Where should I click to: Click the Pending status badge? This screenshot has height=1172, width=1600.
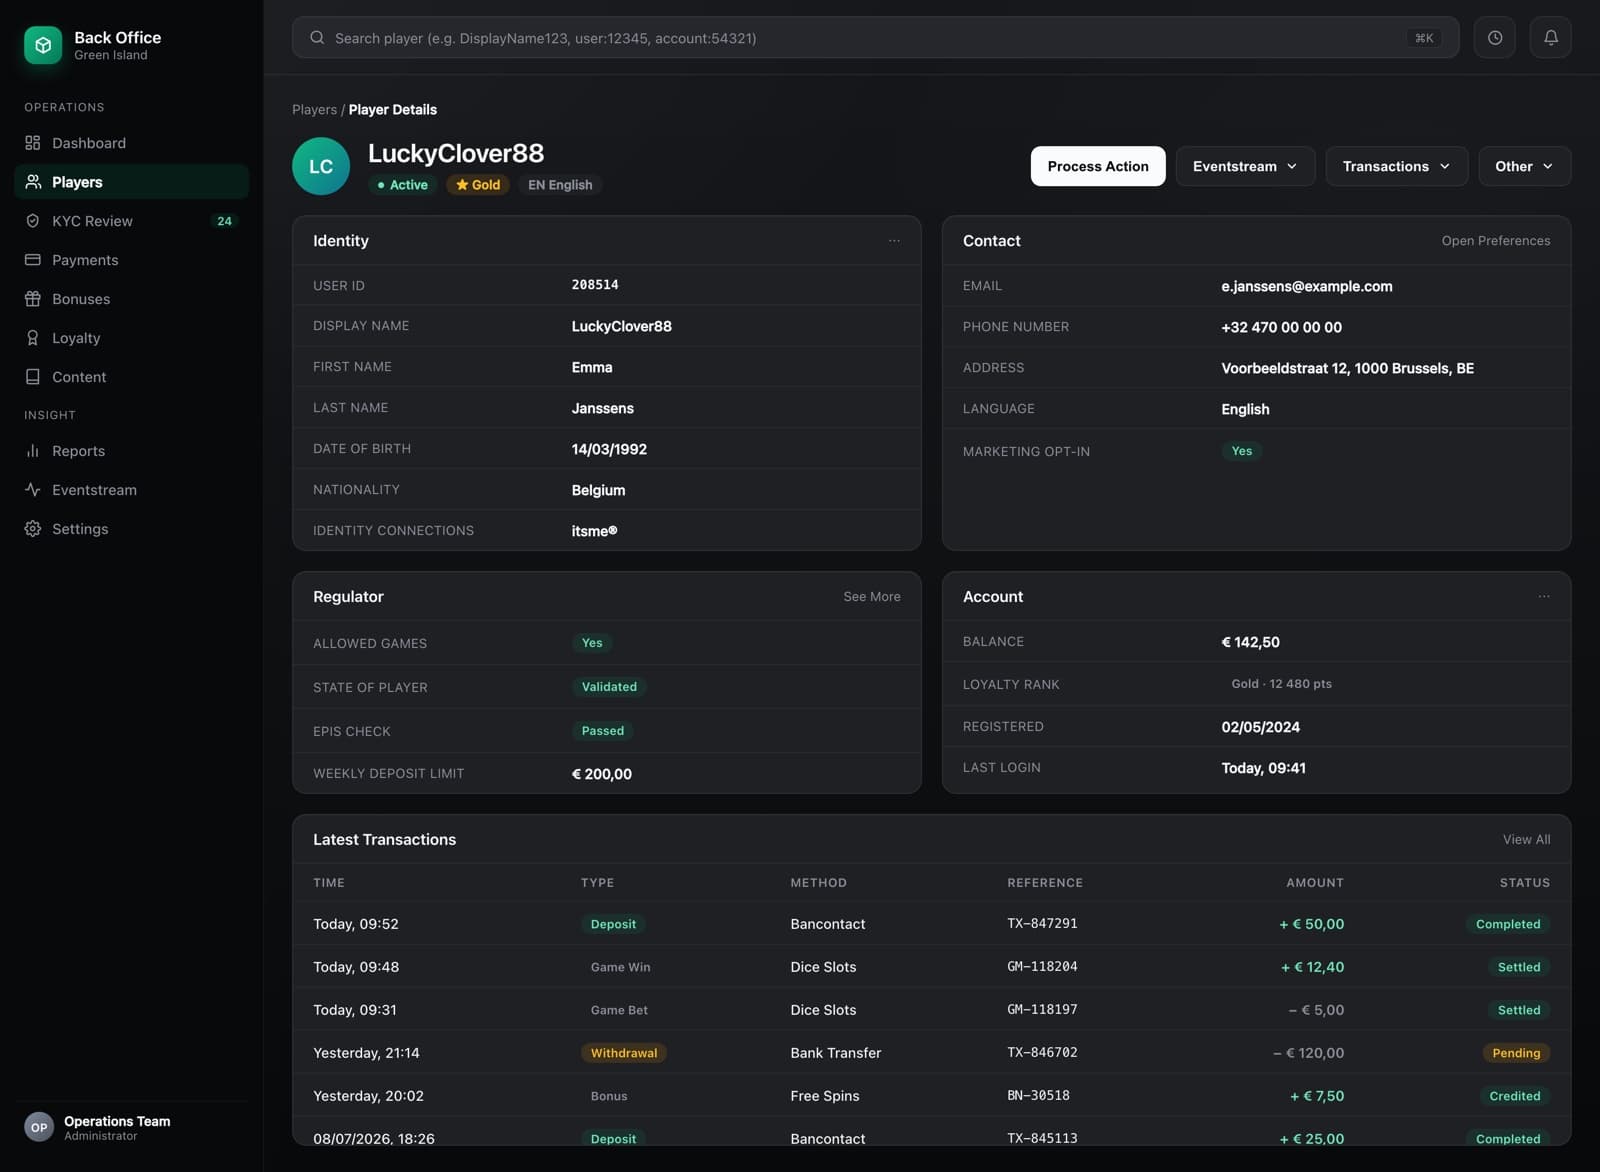(x=1516, y=1053)
